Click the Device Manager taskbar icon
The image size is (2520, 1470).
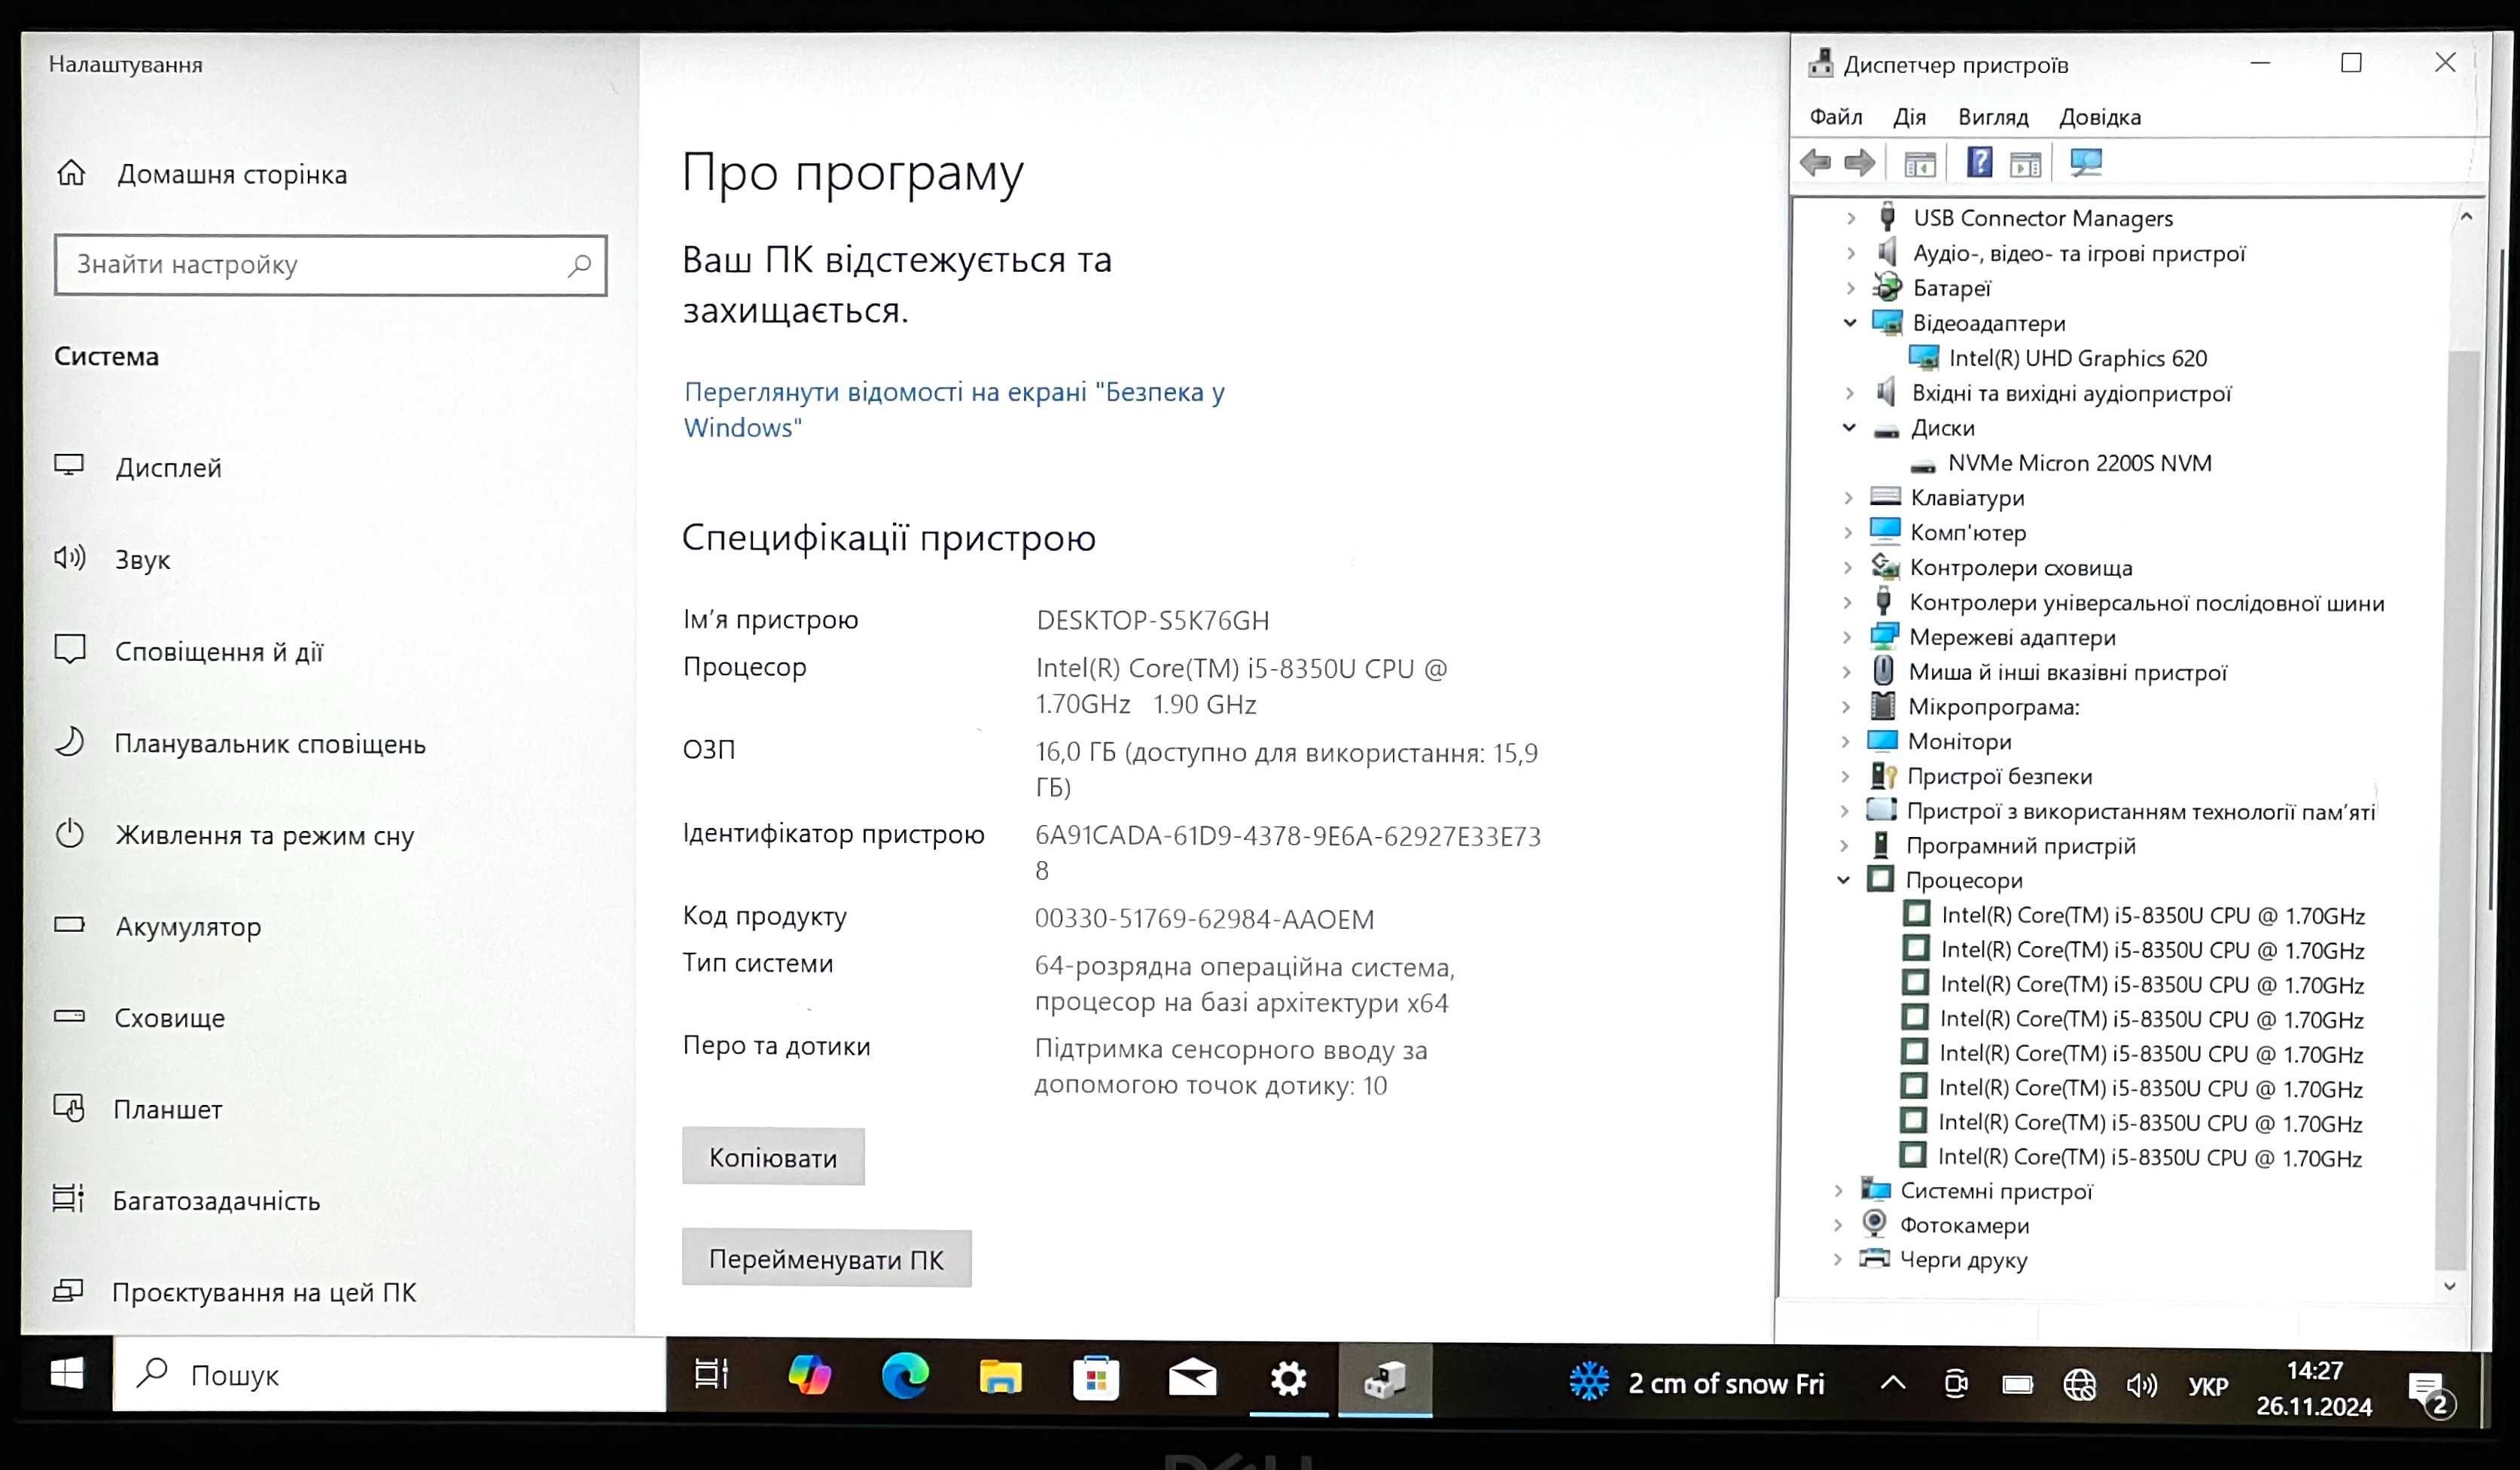(1385, 1380)
